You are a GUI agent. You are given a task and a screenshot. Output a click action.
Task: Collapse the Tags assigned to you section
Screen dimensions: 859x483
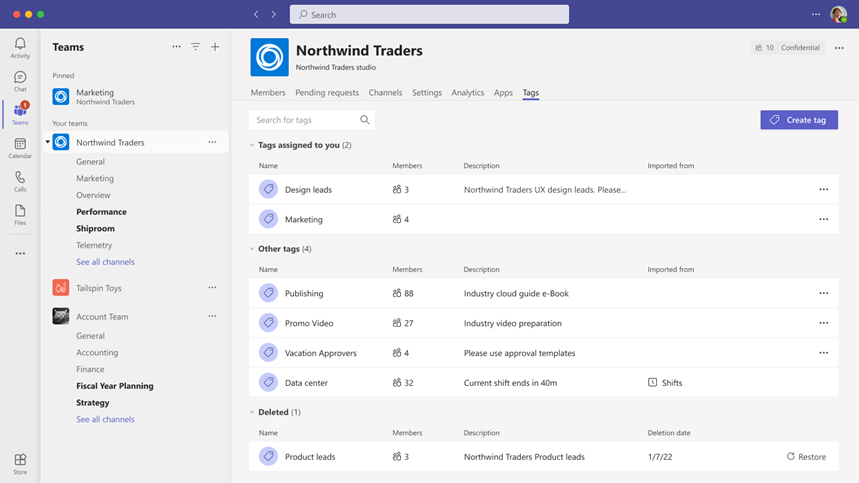(x=252, y=145)
